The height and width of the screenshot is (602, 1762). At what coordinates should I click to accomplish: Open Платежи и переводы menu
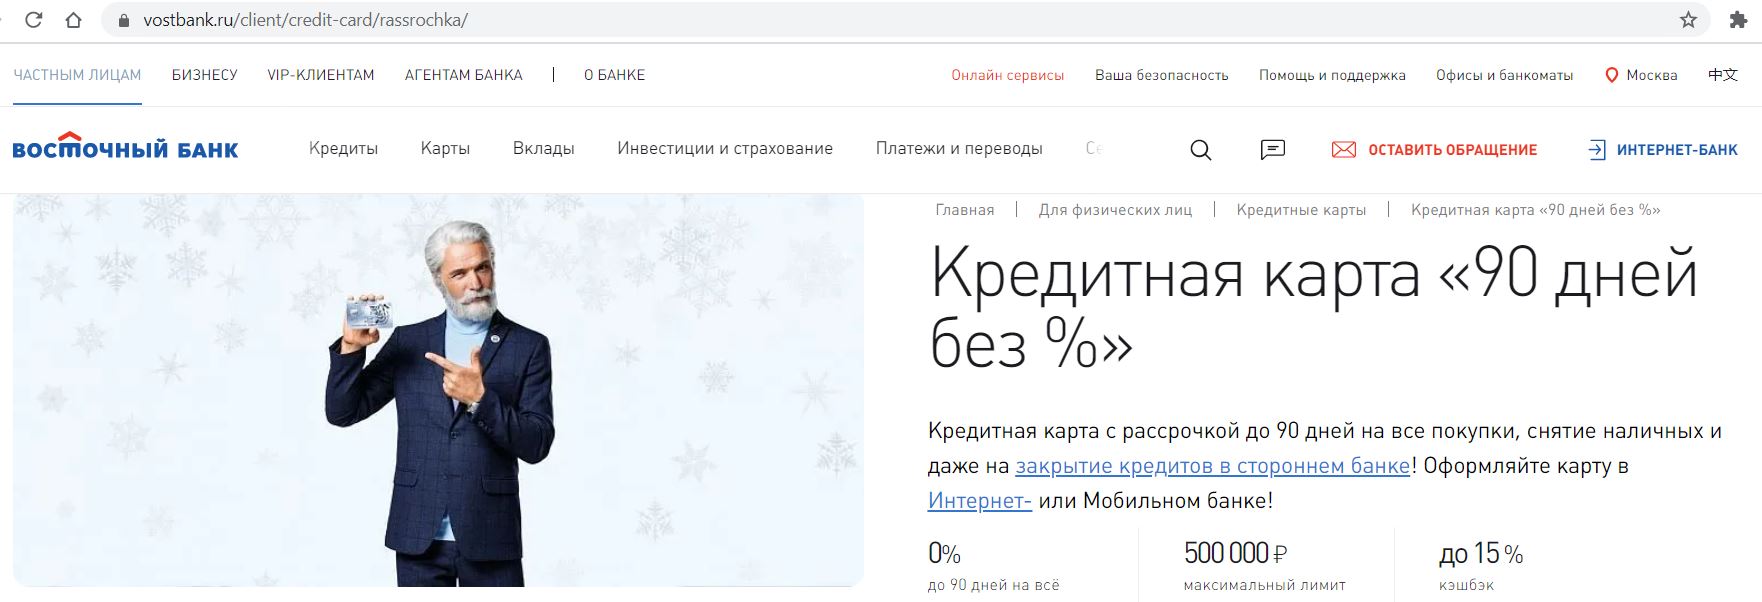[x=959, y=148]
